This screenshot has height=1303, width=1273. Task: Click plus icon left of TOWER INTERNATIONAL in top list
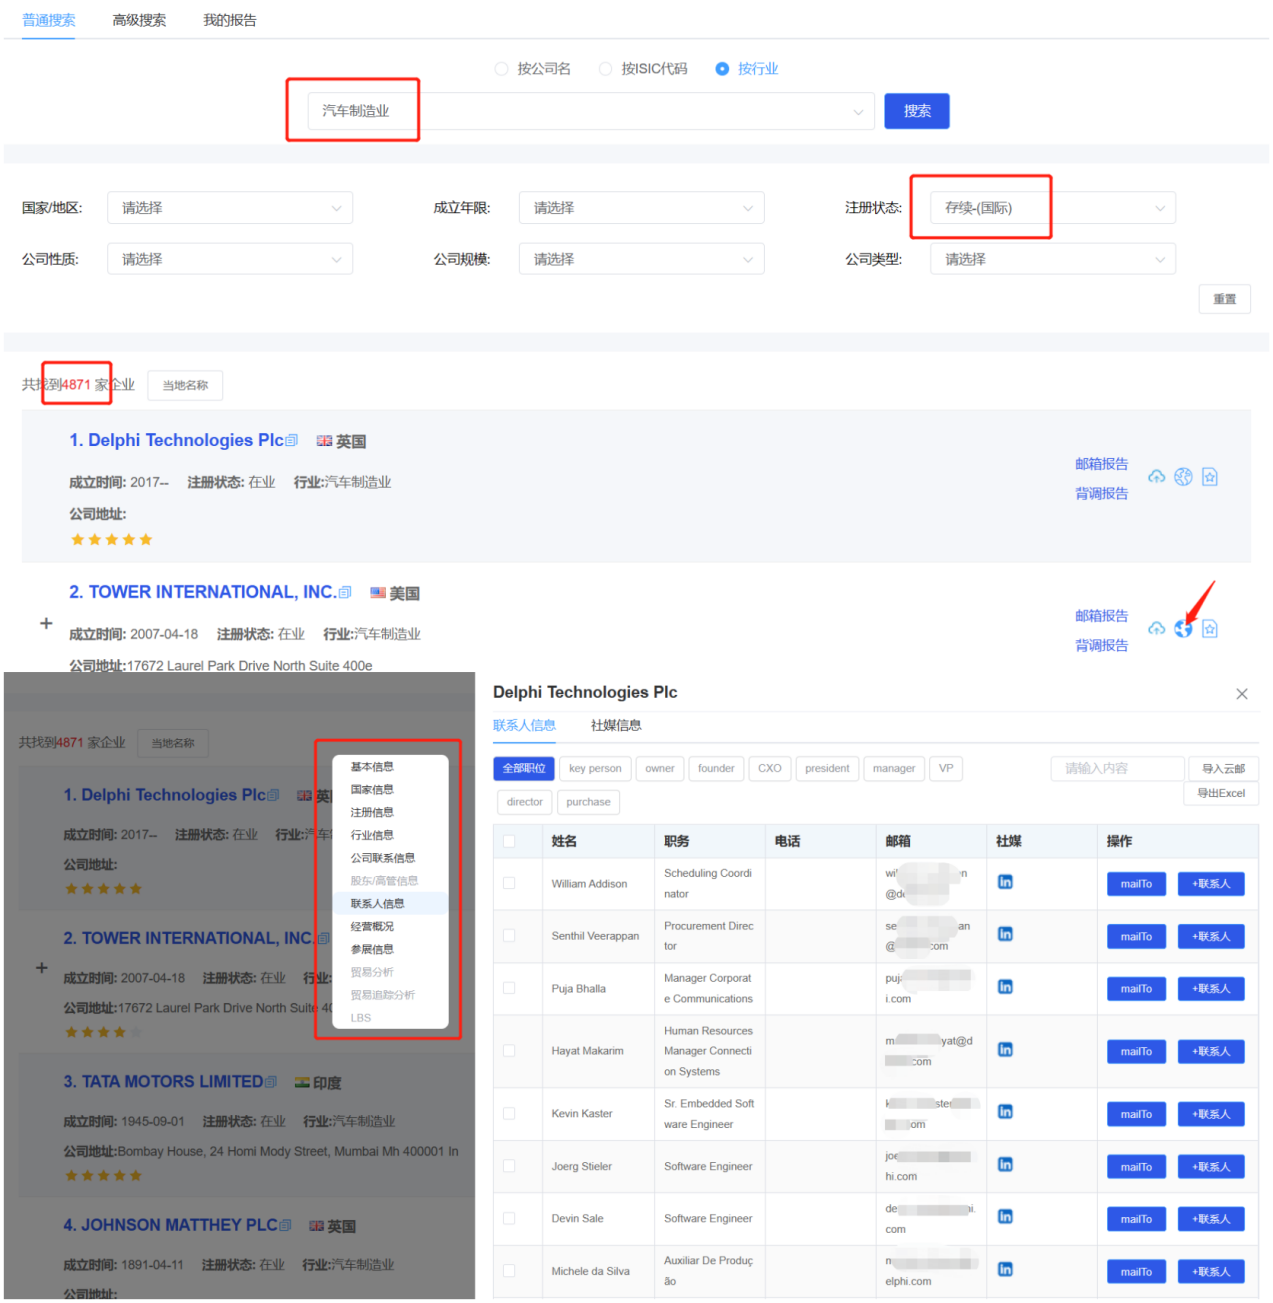click(x=45, y=623)
